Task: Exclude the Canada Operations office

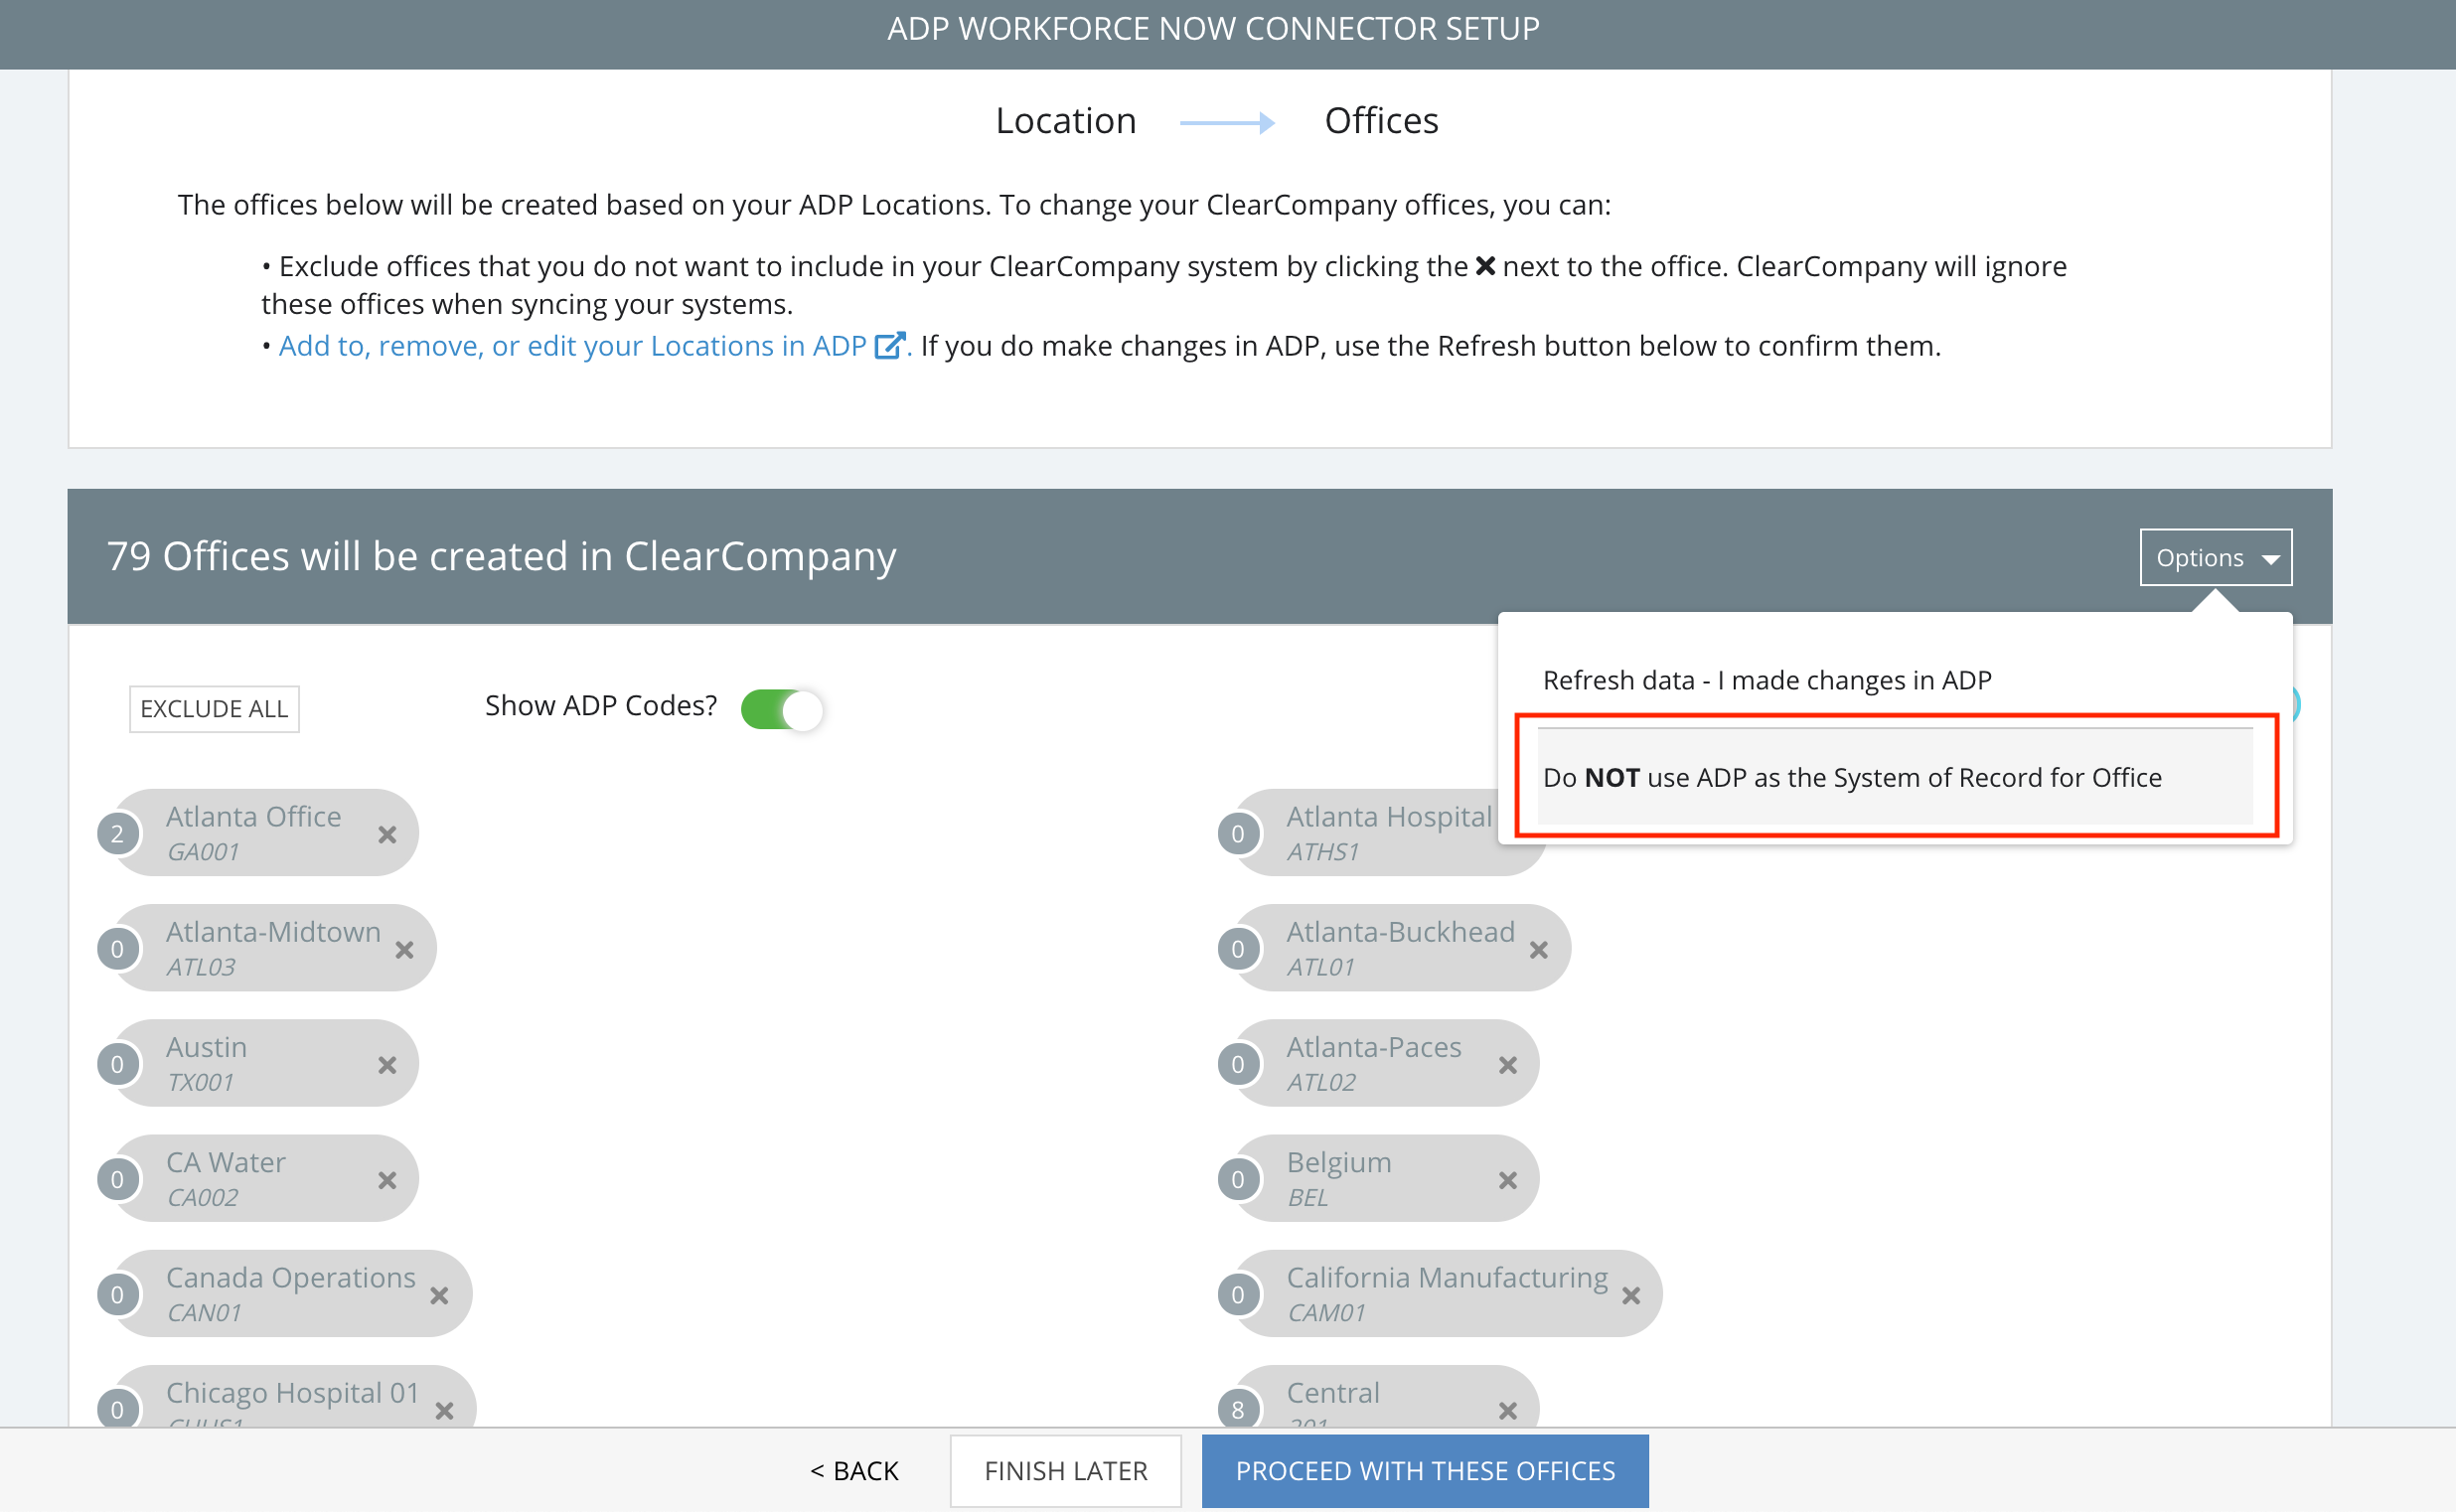Action: pos(439,1294)
